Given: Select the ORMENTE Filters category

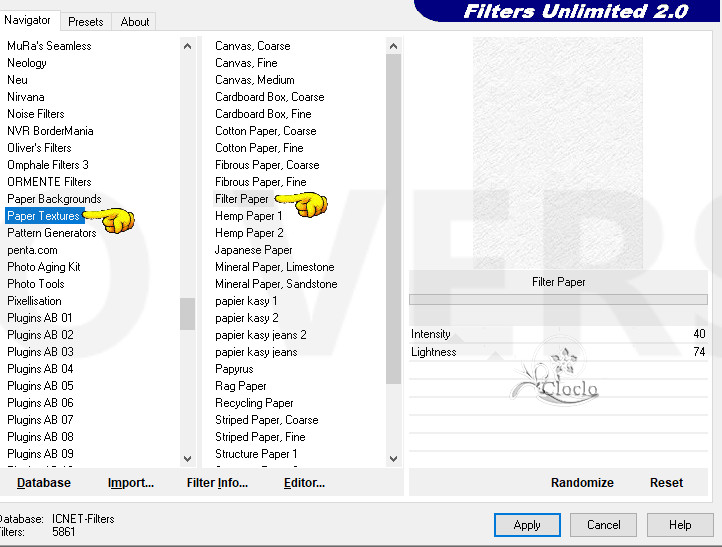Looking at the screenshot, I should coord(49,182).
